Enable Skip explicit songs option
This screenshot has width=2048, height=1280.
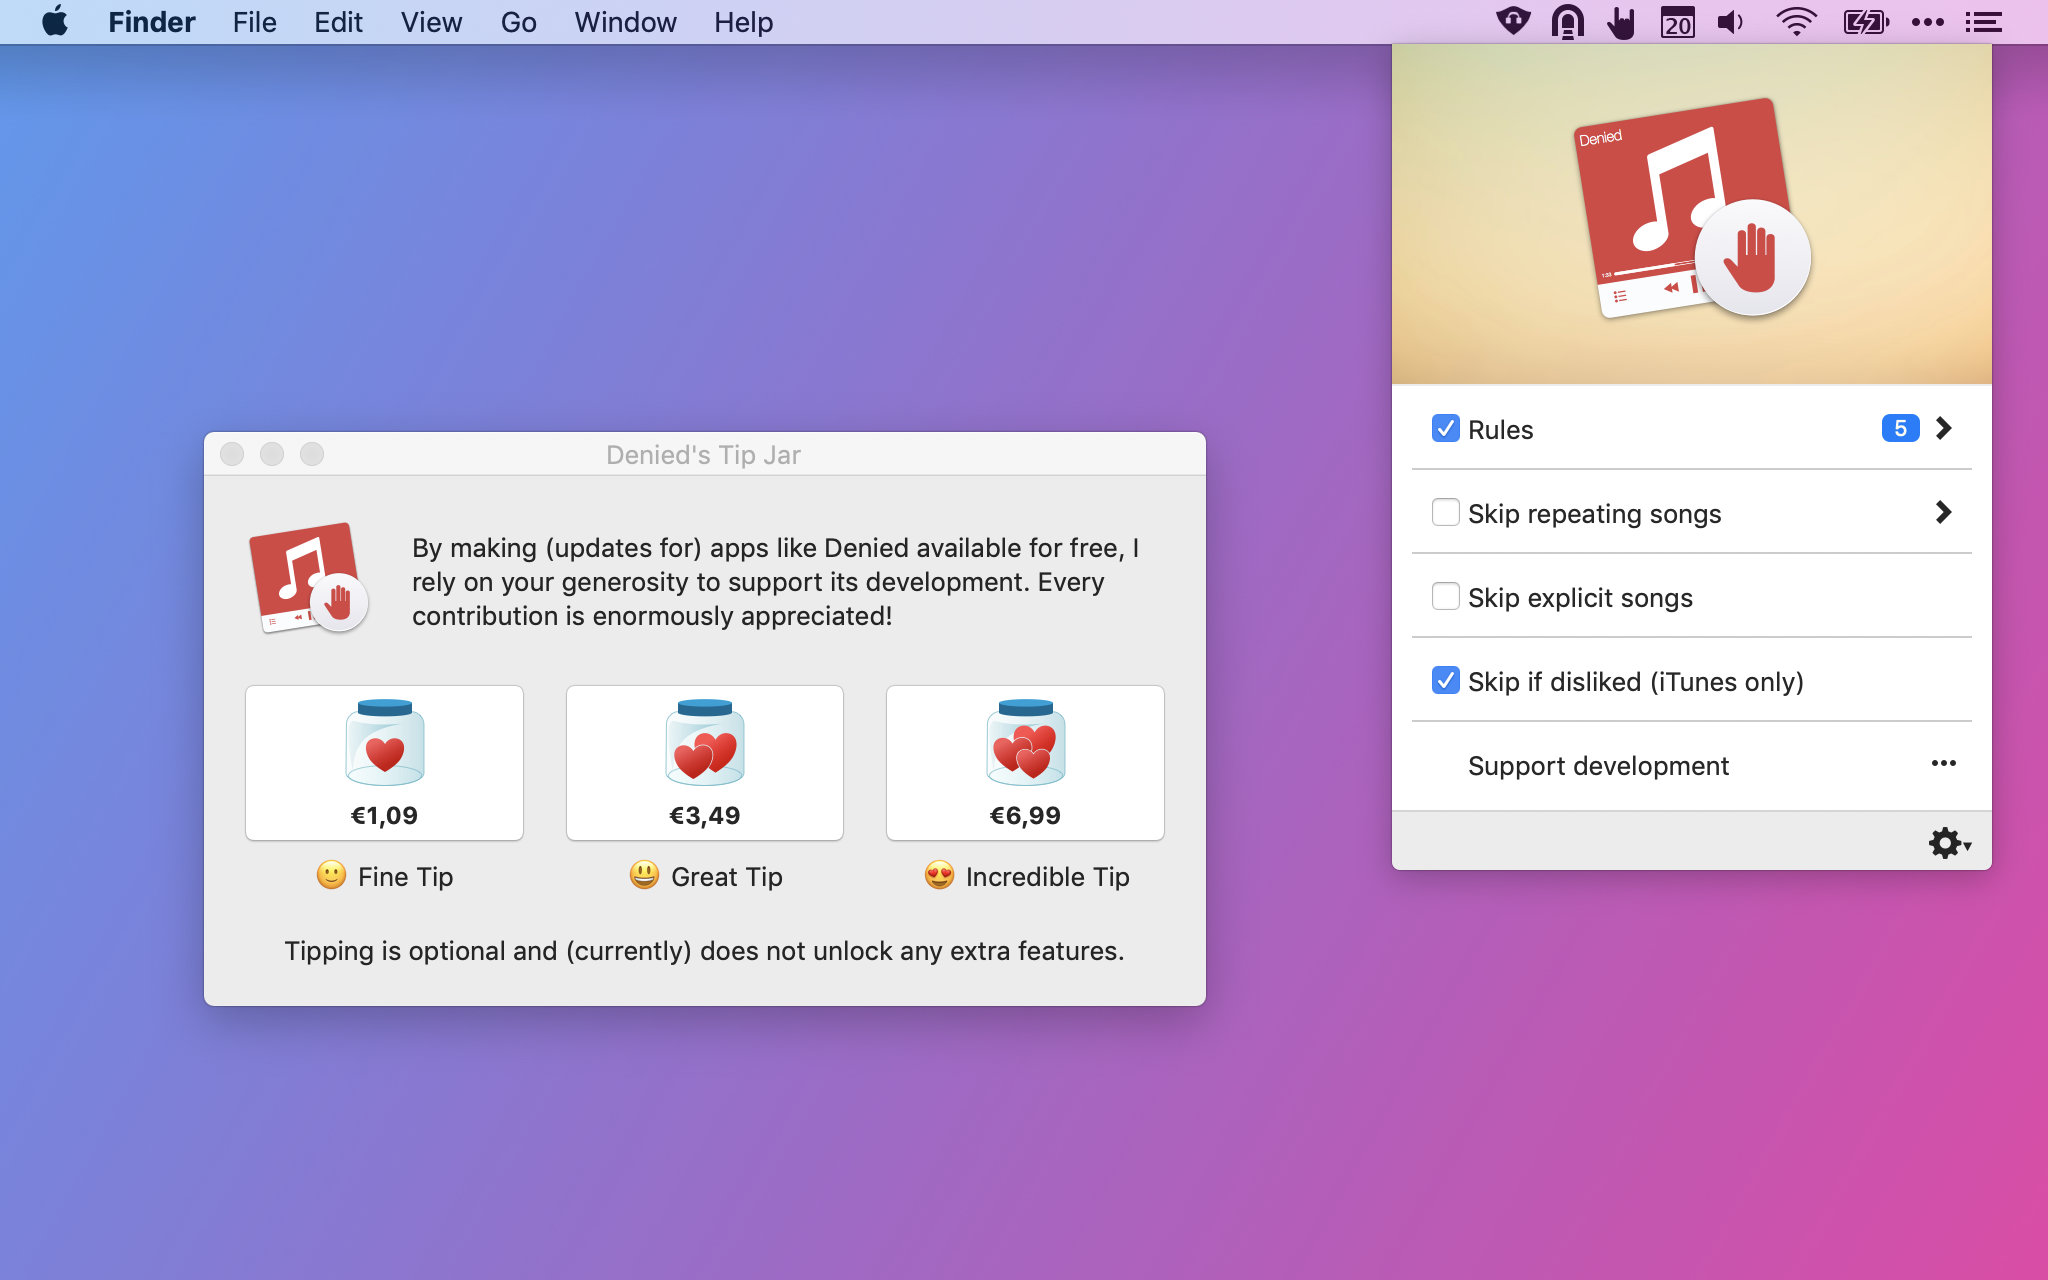[x=1445, y=597]
